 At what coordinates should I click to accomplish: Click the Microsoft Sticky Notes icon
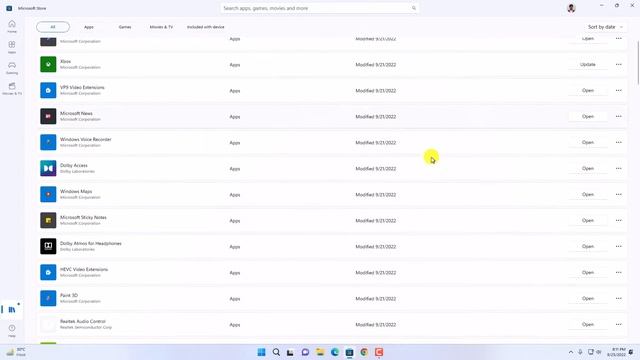tap(48, 220)
